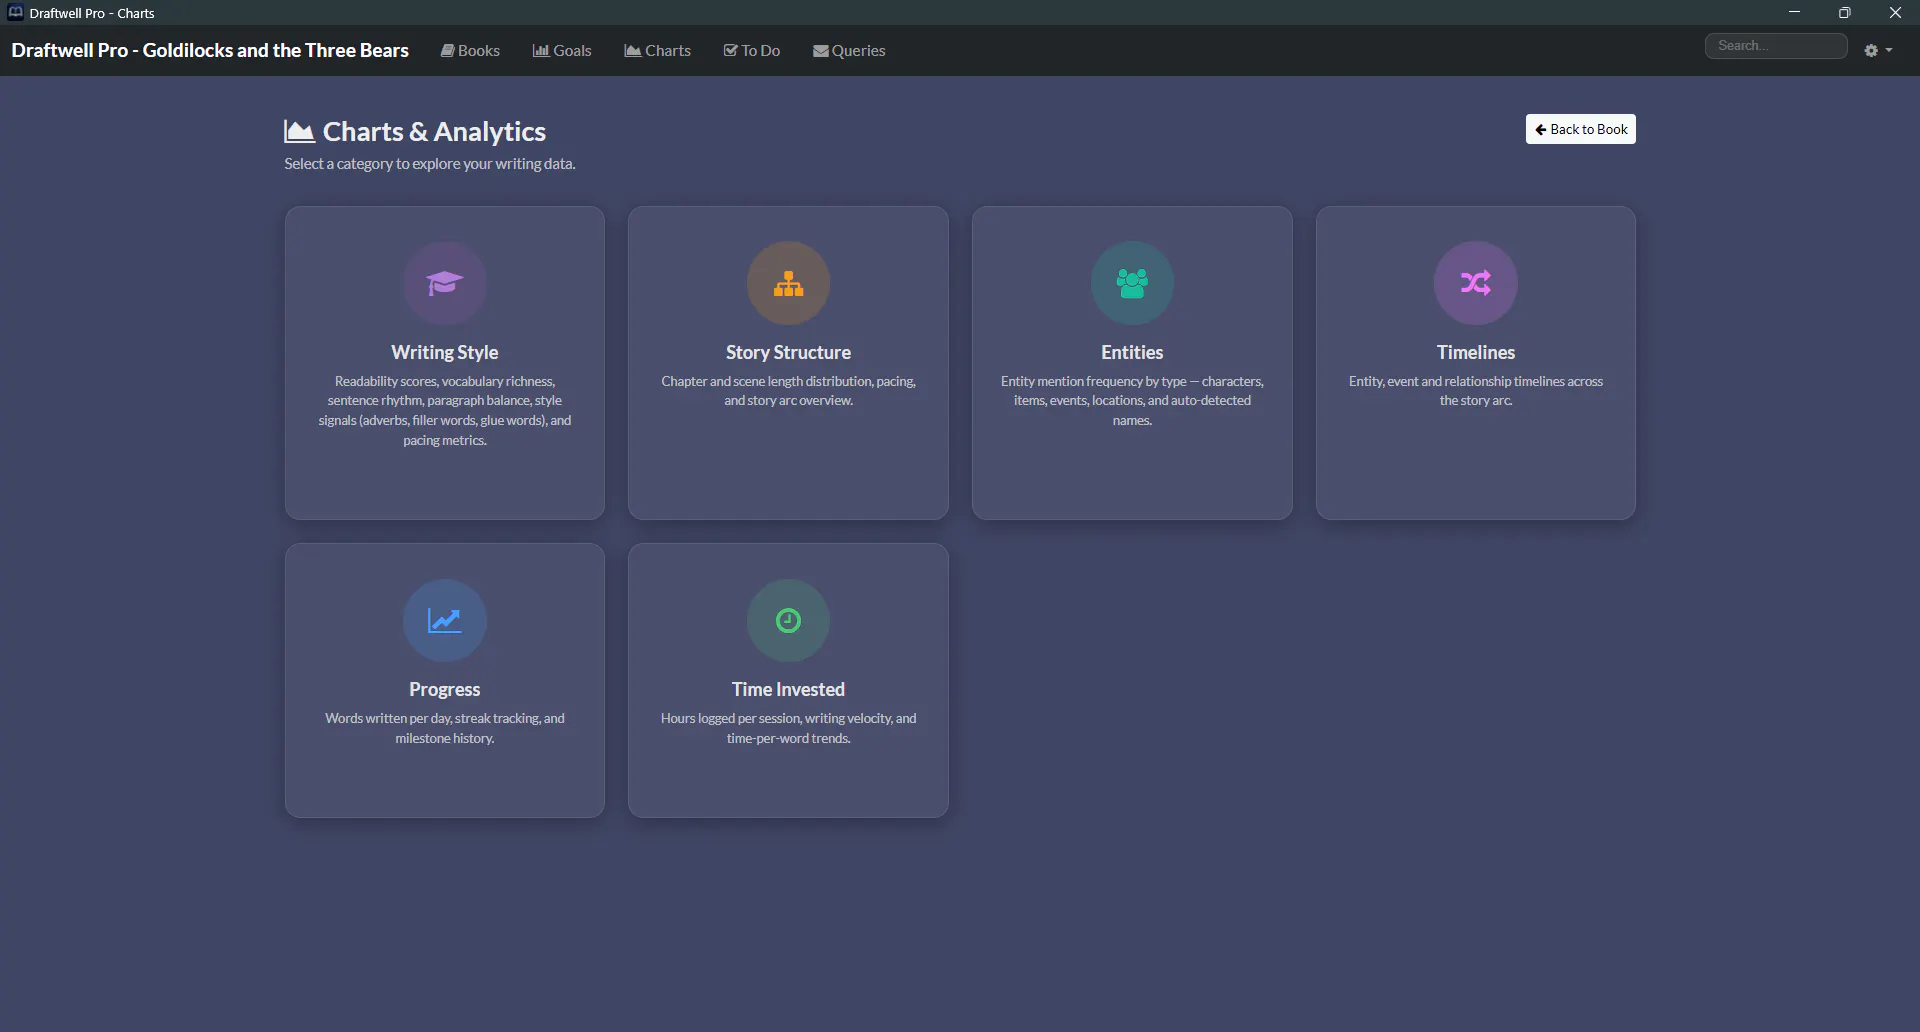The height and width of the screenshot is (1032, 1920).
Task: Open the Entities card title
Action: (x=1132, y=352)
